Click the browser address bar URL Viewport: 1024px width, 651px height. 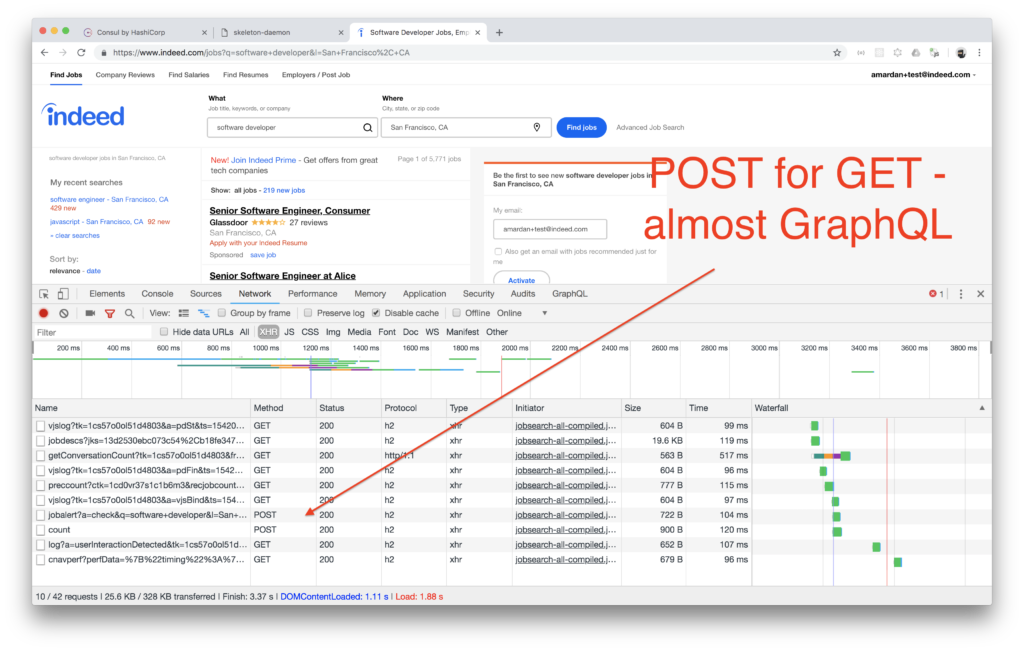click(x=261, y=53)
